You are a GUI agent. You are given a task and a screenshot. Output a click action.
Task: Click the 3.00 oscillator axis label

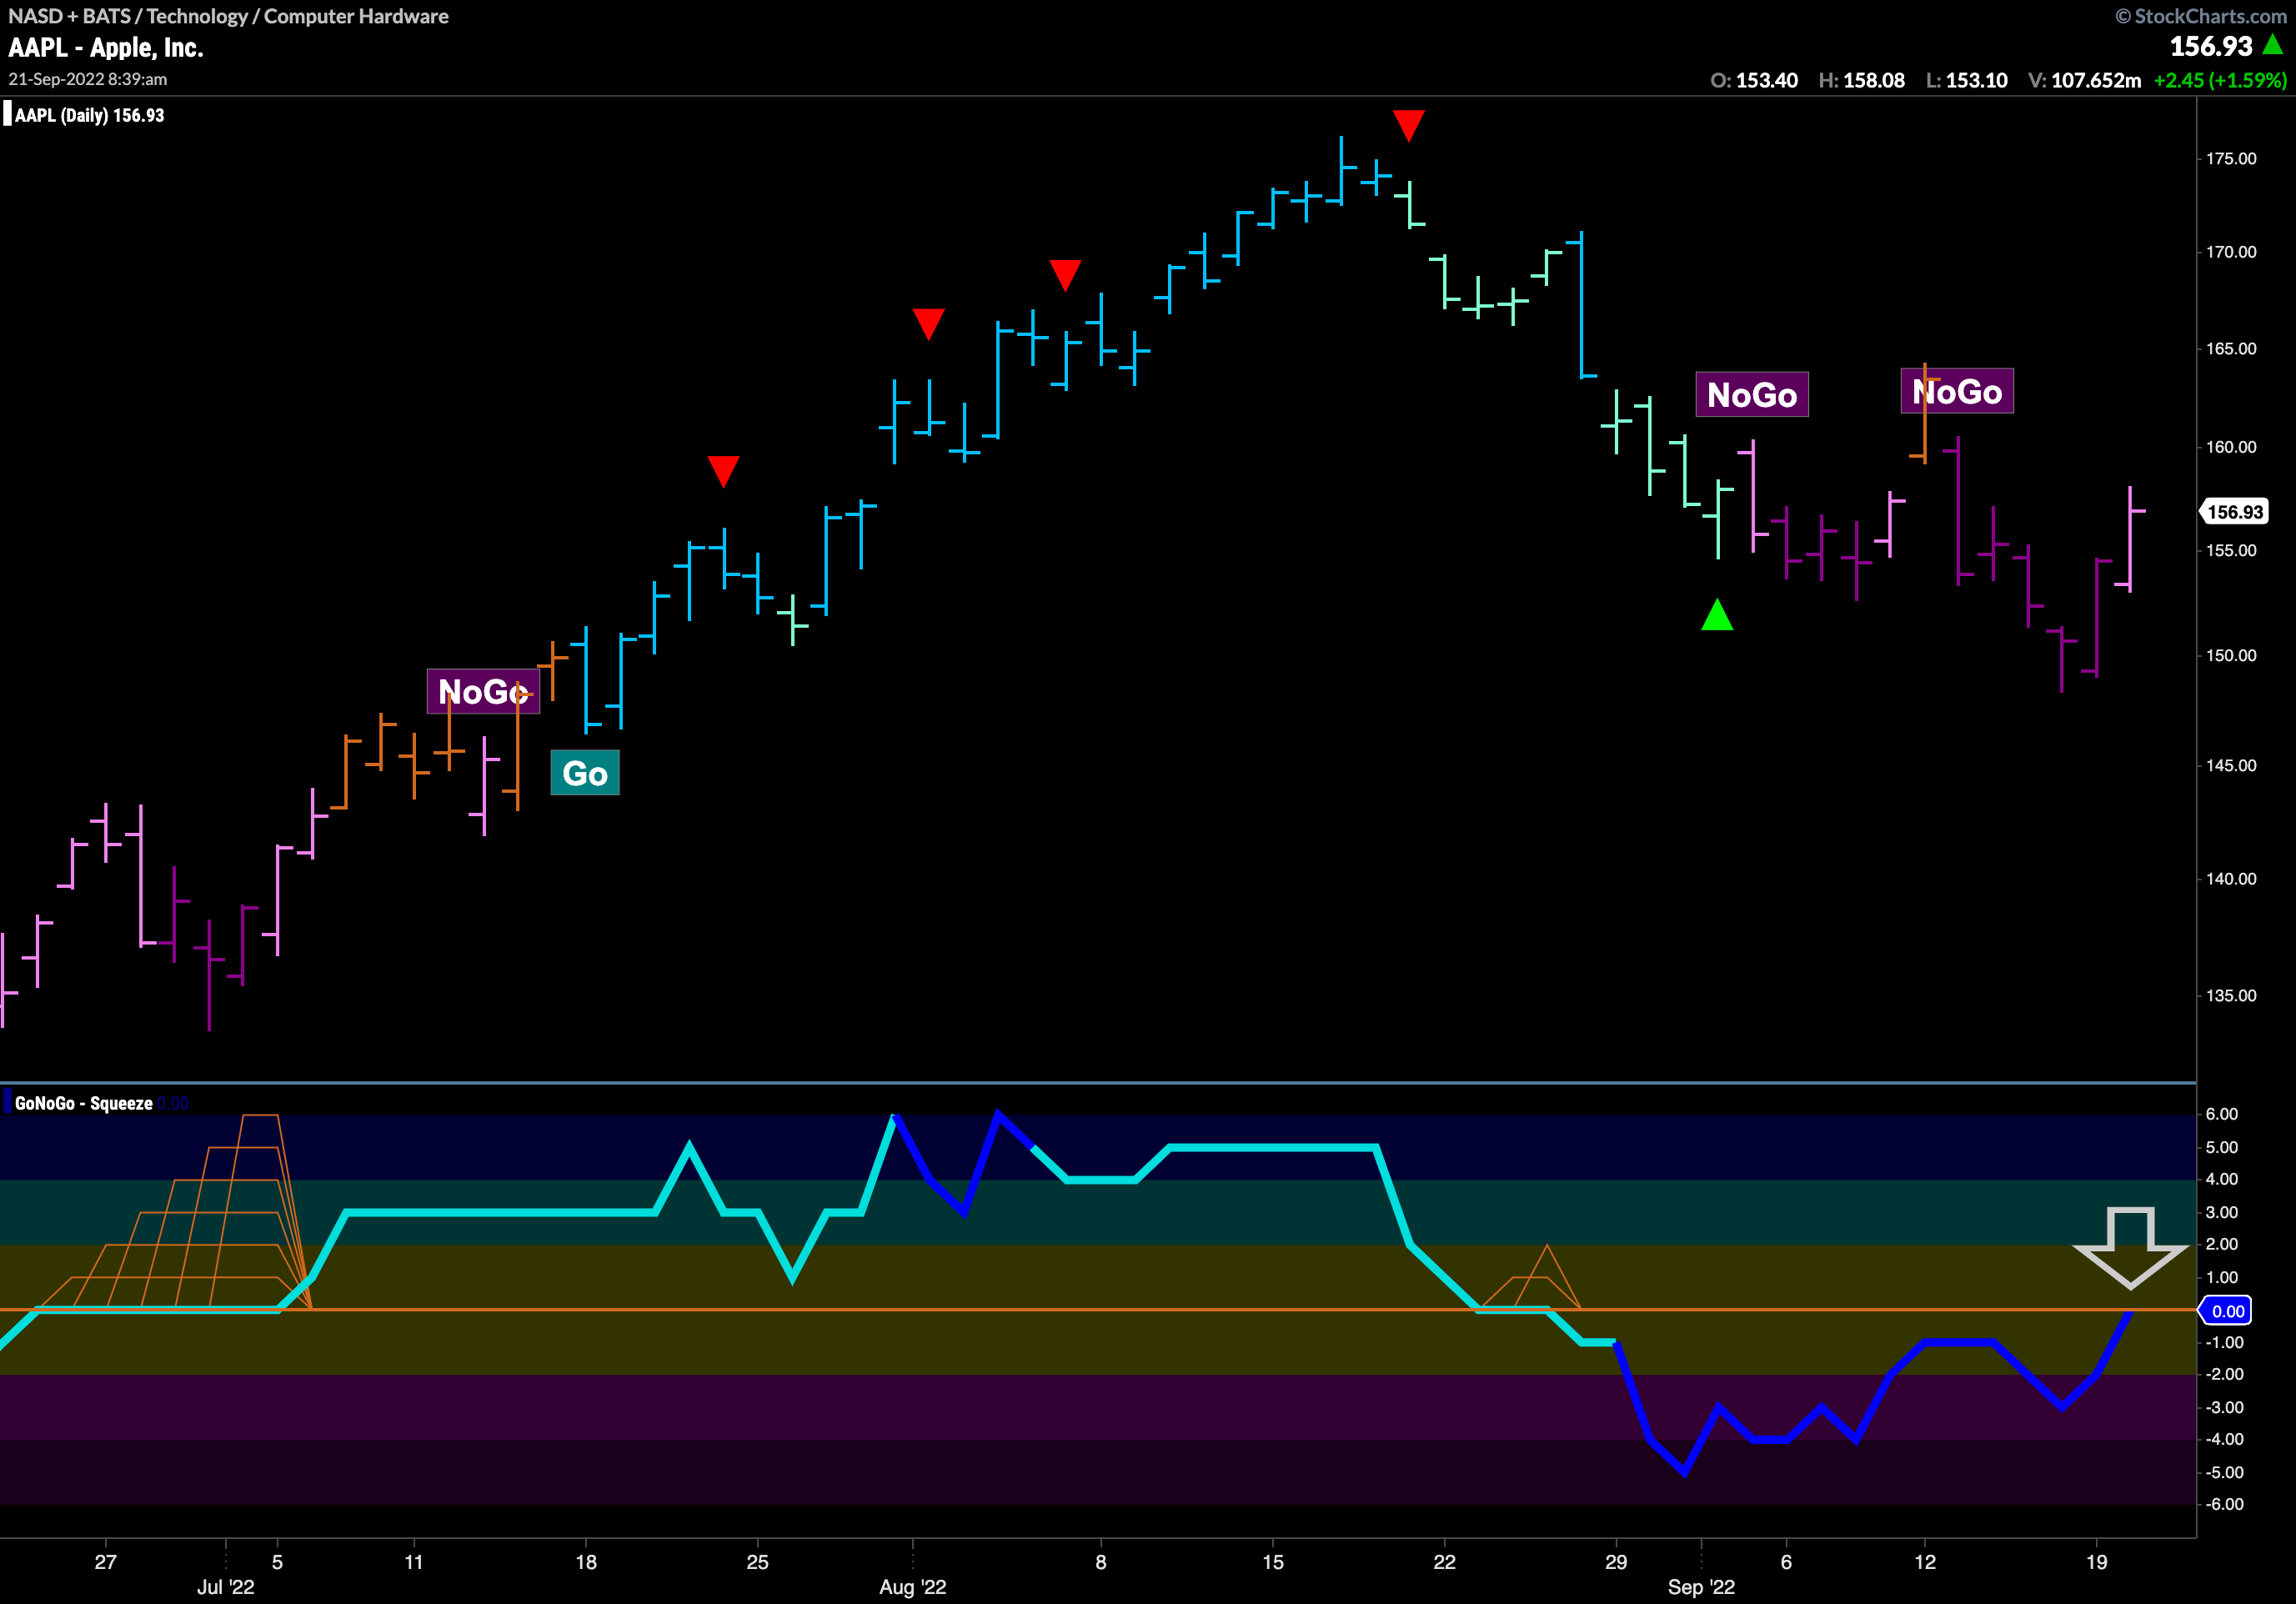pyautogui.click(x=2222, y=1213)
